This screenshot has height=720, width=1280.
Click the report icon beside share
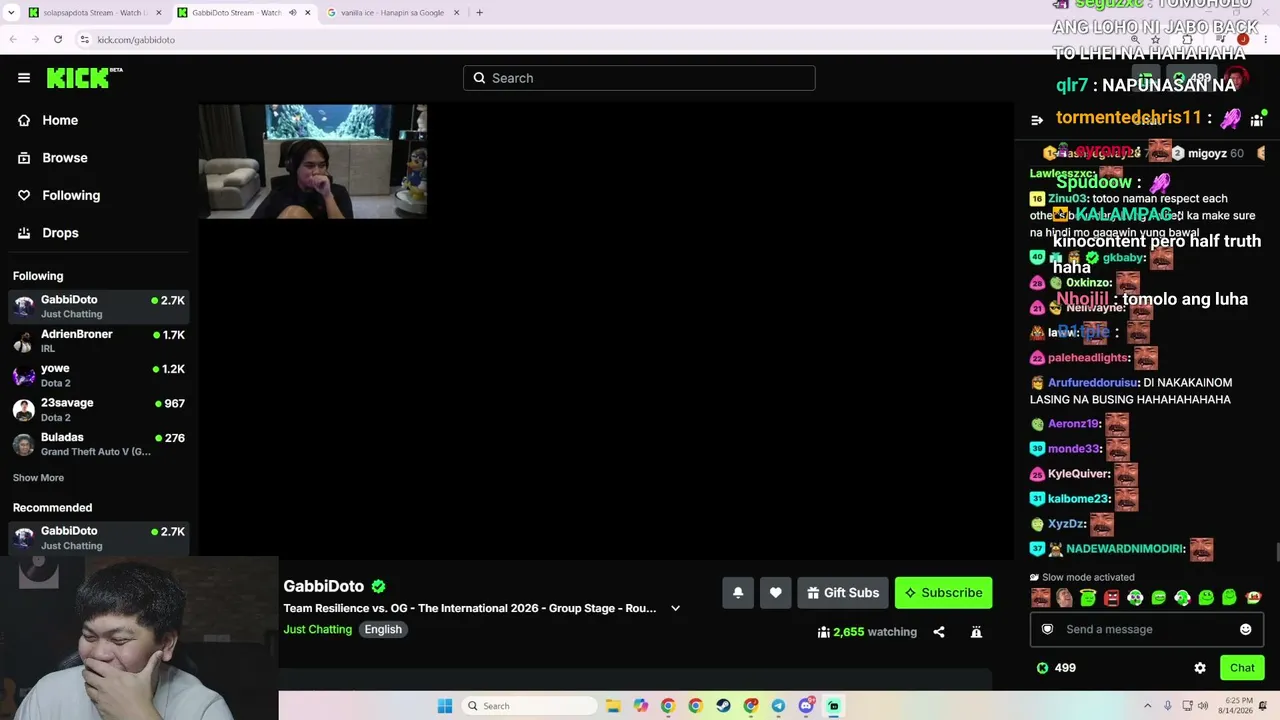point(976,632)
